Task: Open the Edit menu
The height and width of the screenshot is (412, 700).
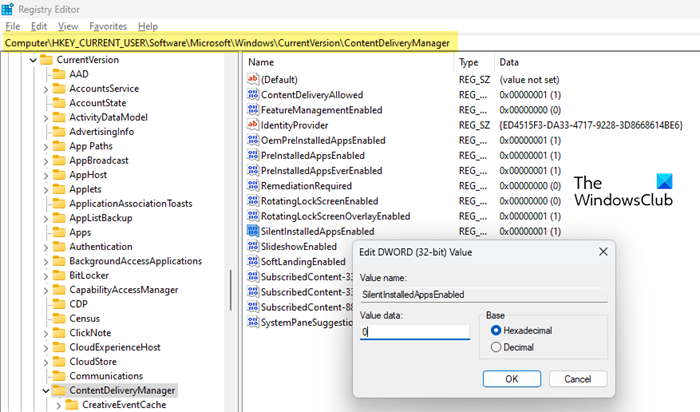Action: (39, 26)
